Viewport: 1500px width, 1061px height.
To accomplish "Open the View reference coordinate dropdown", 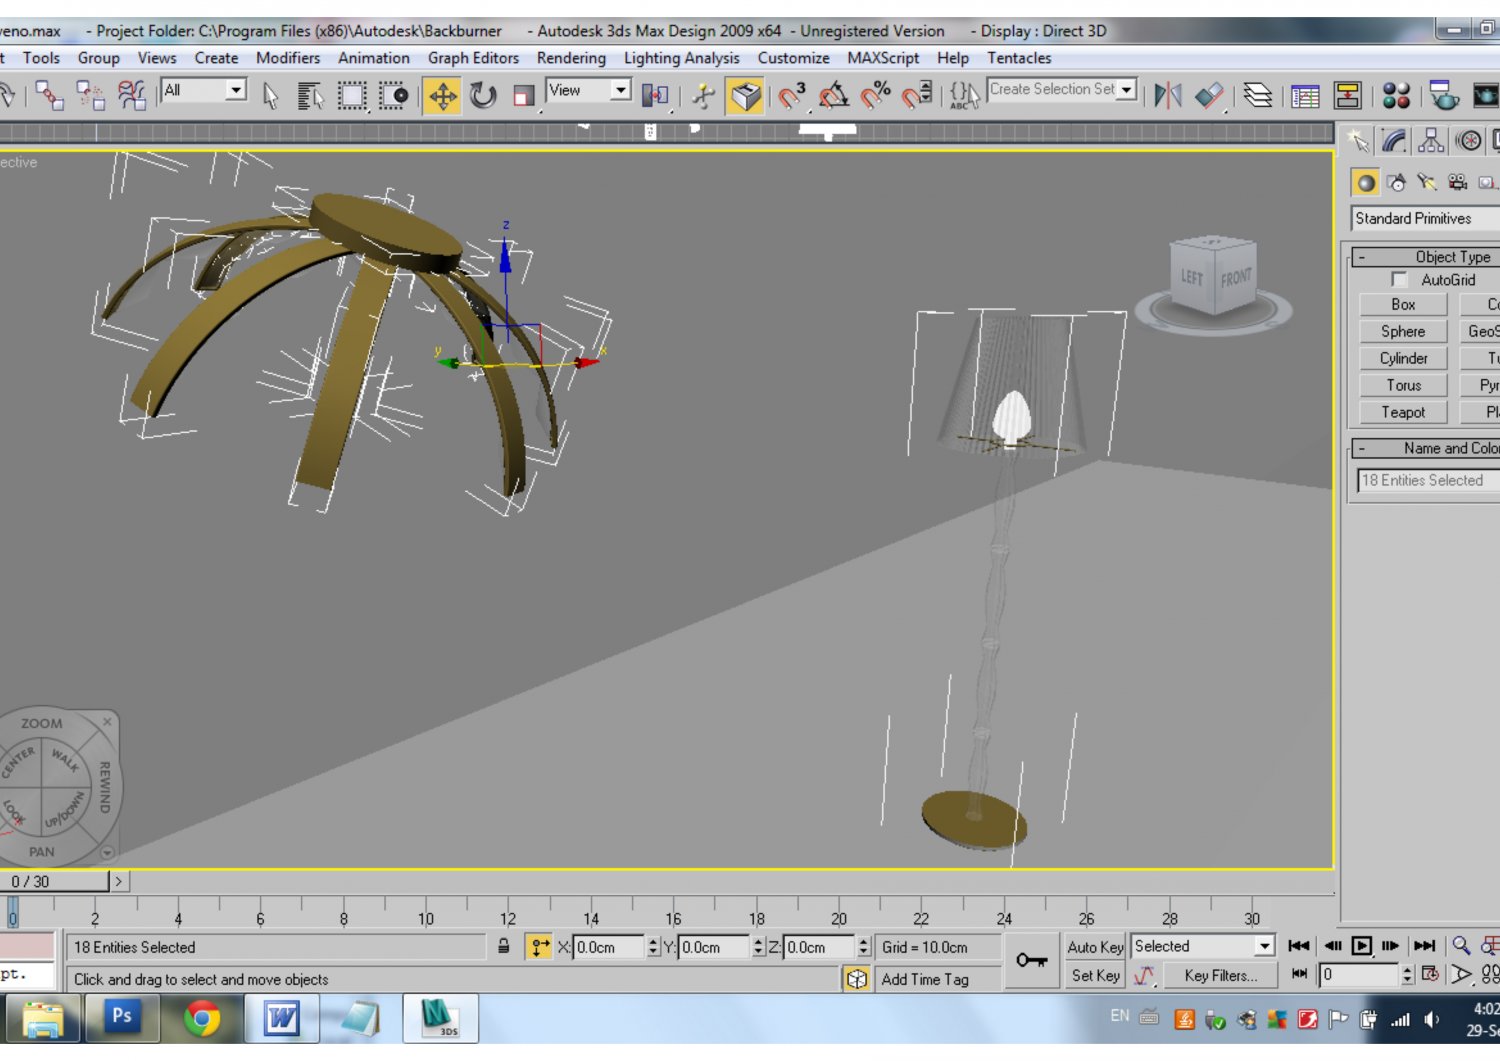I will click(618, 90).
